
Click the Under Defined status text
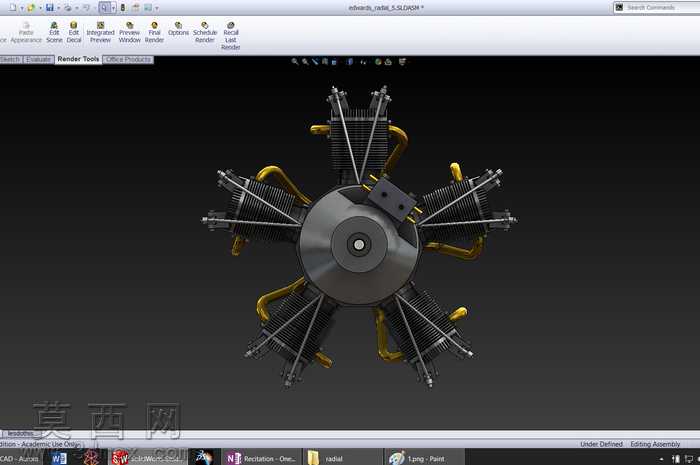pos(601,444)
